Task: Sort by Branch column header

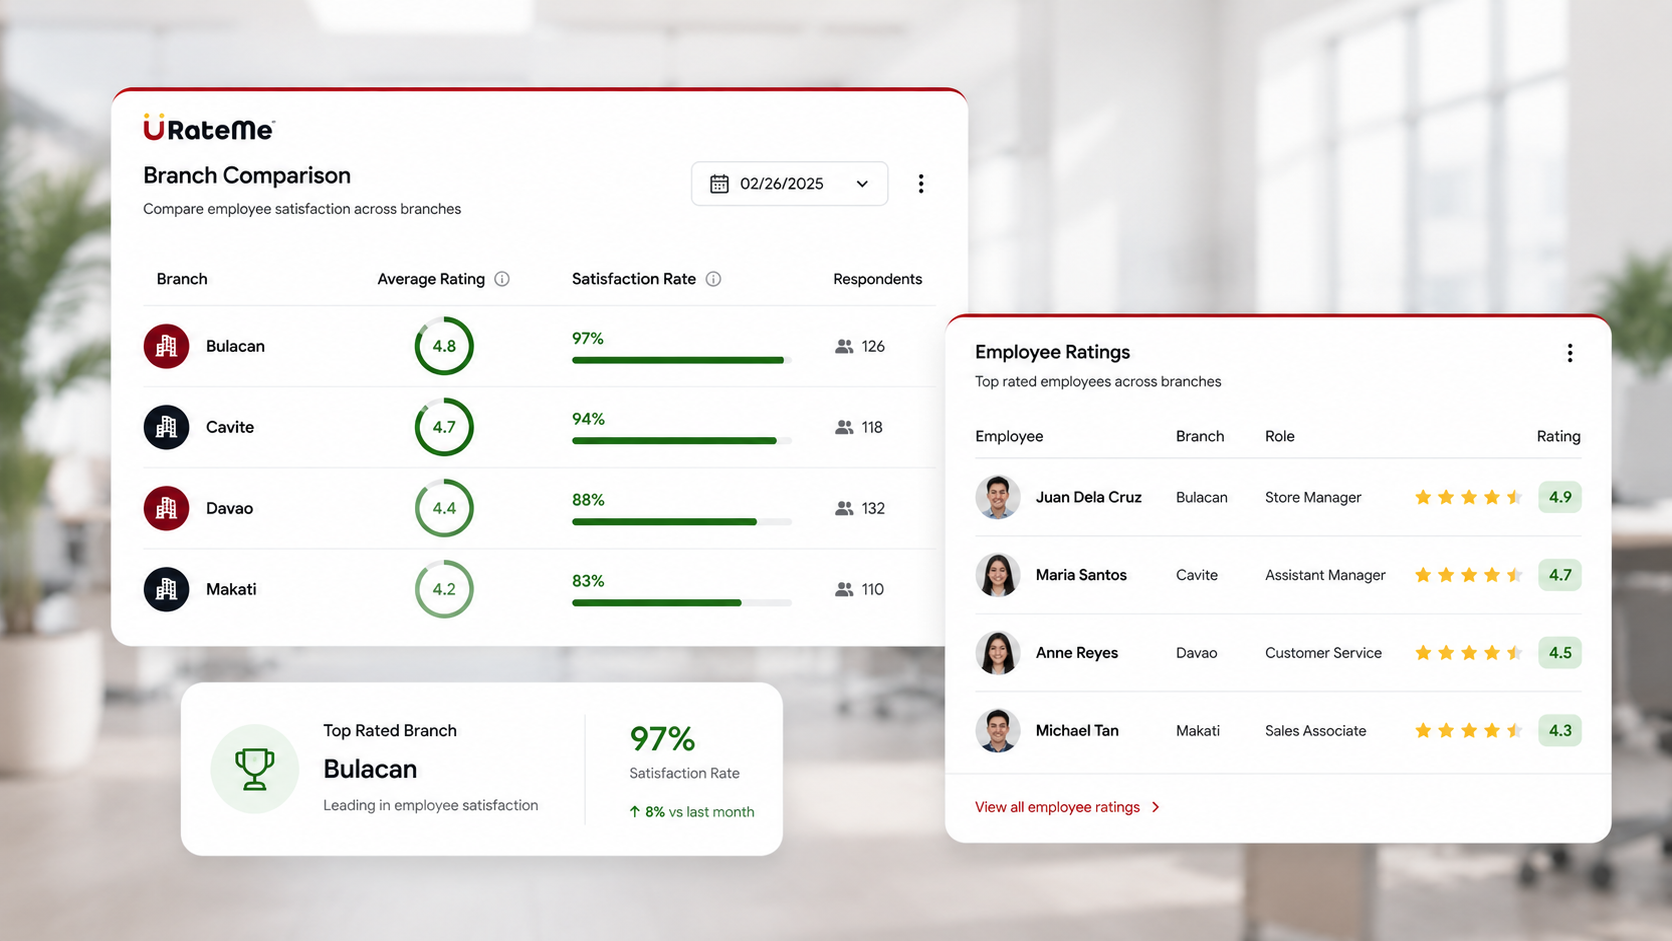Action: click(x=182, y=279)
